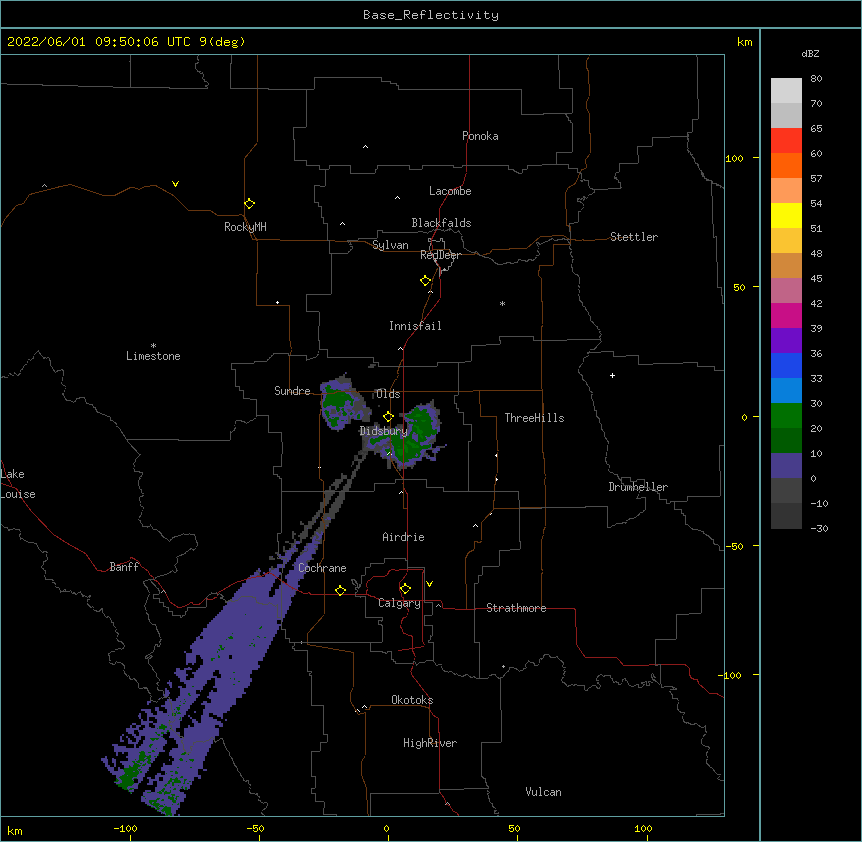Click the orange 60-57 dBZ legend swatch

tap(786, 165)
